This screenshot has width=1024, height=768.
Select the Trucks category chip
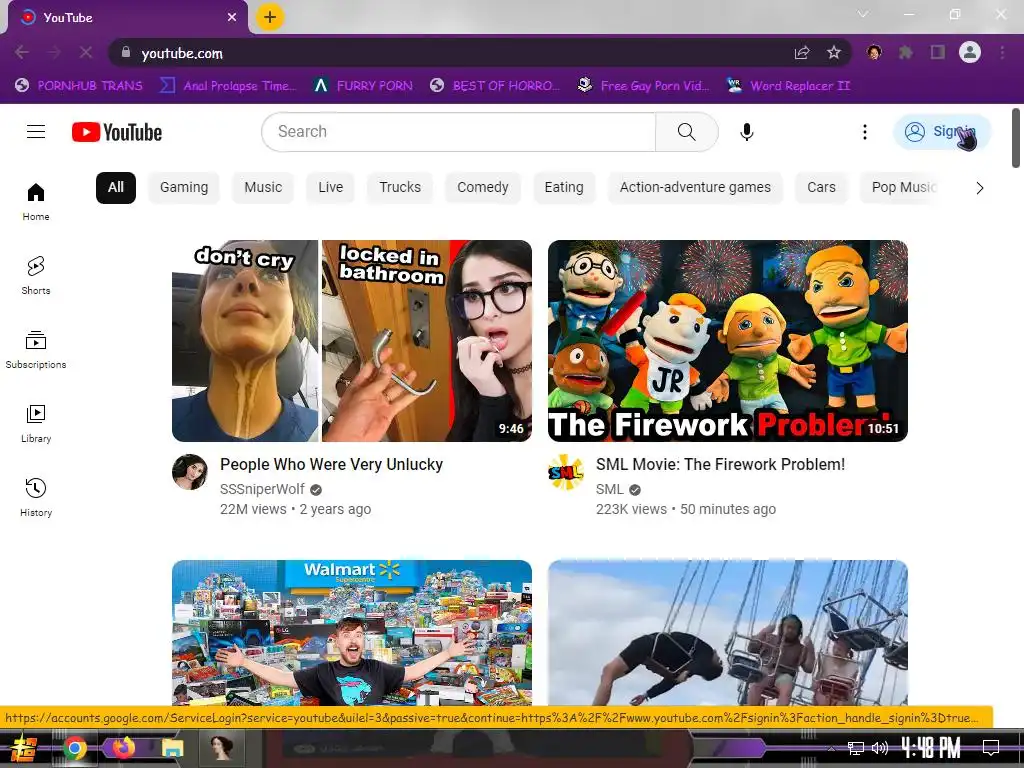(x=400, y=187)
